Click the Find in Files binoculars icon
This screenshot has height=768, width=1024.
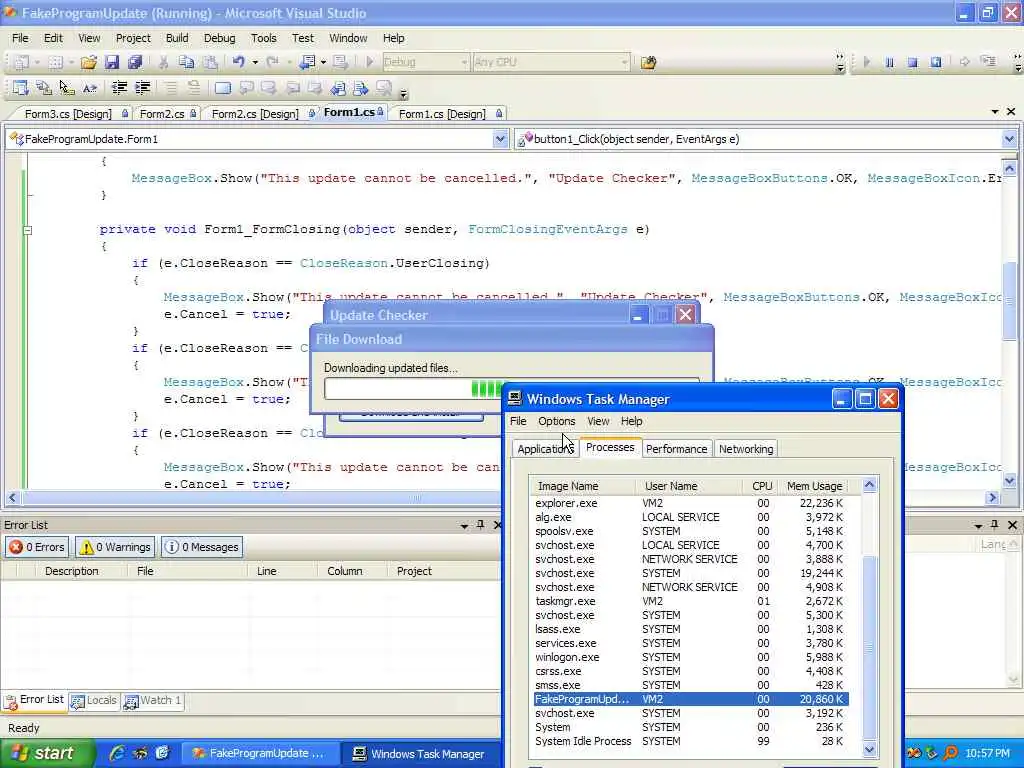[x=648, y=62]
